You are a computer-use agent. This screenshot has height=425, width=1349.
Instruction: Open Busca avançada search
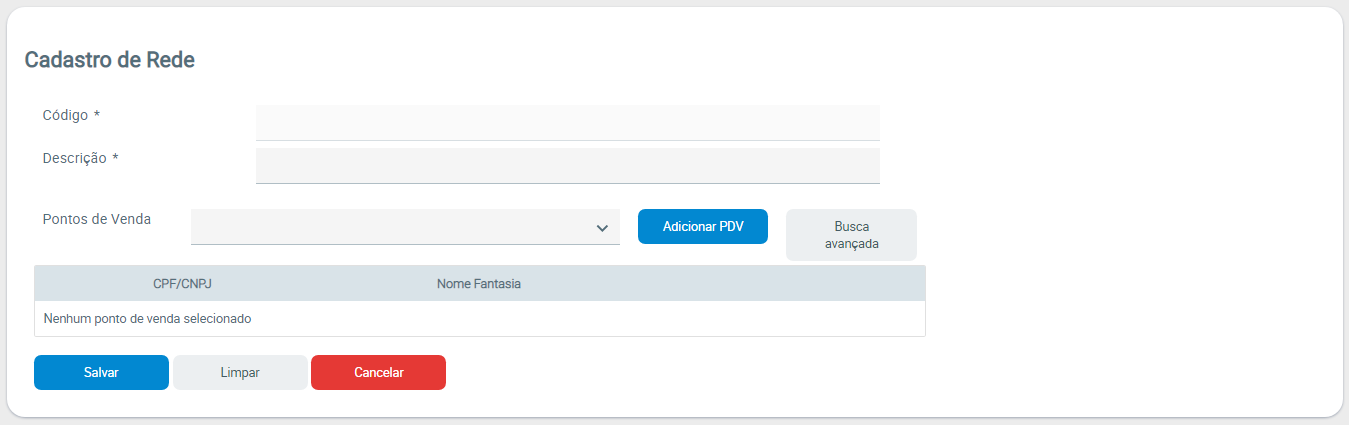pos(851,235)
